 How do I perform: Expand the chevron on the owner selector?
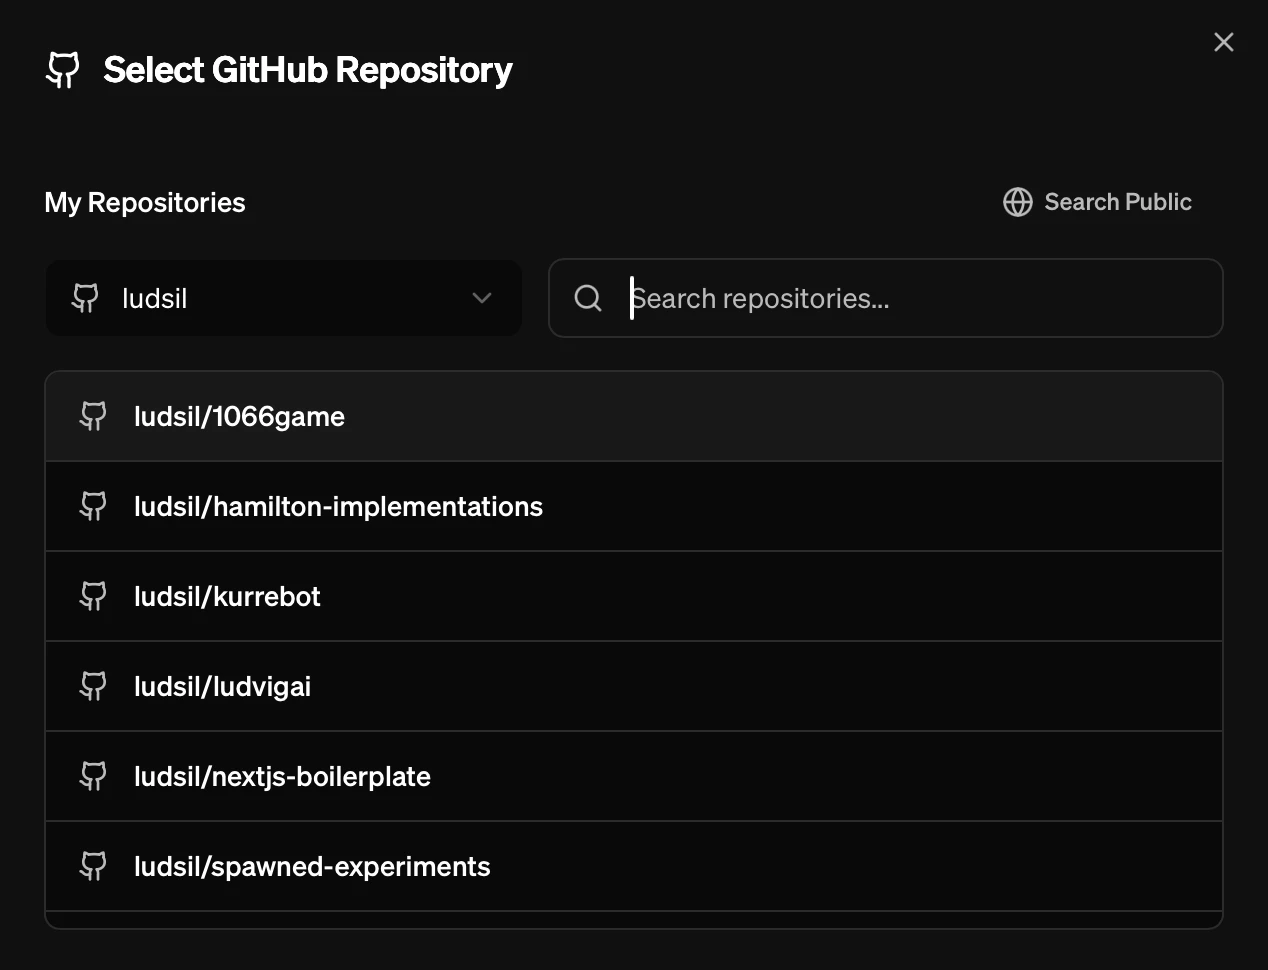[482, 298]
